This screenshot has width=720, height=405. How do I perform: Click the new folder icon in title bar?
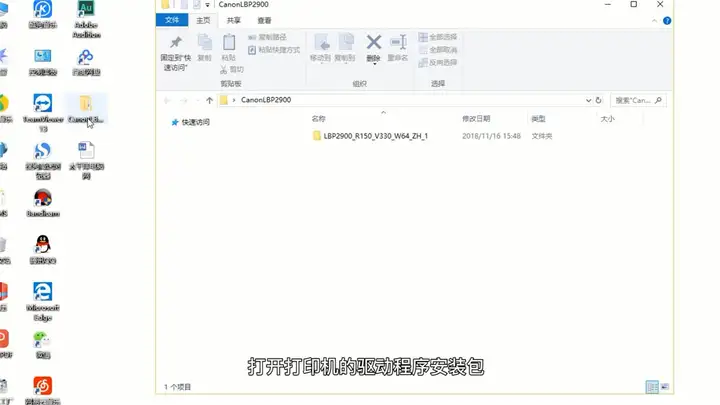point(184,5)
